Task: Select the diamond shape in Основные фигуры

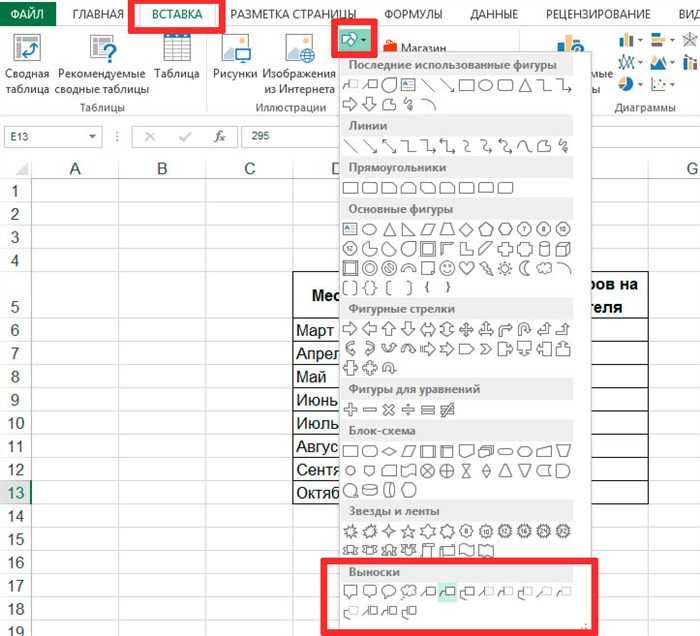Action: (467, 229)
